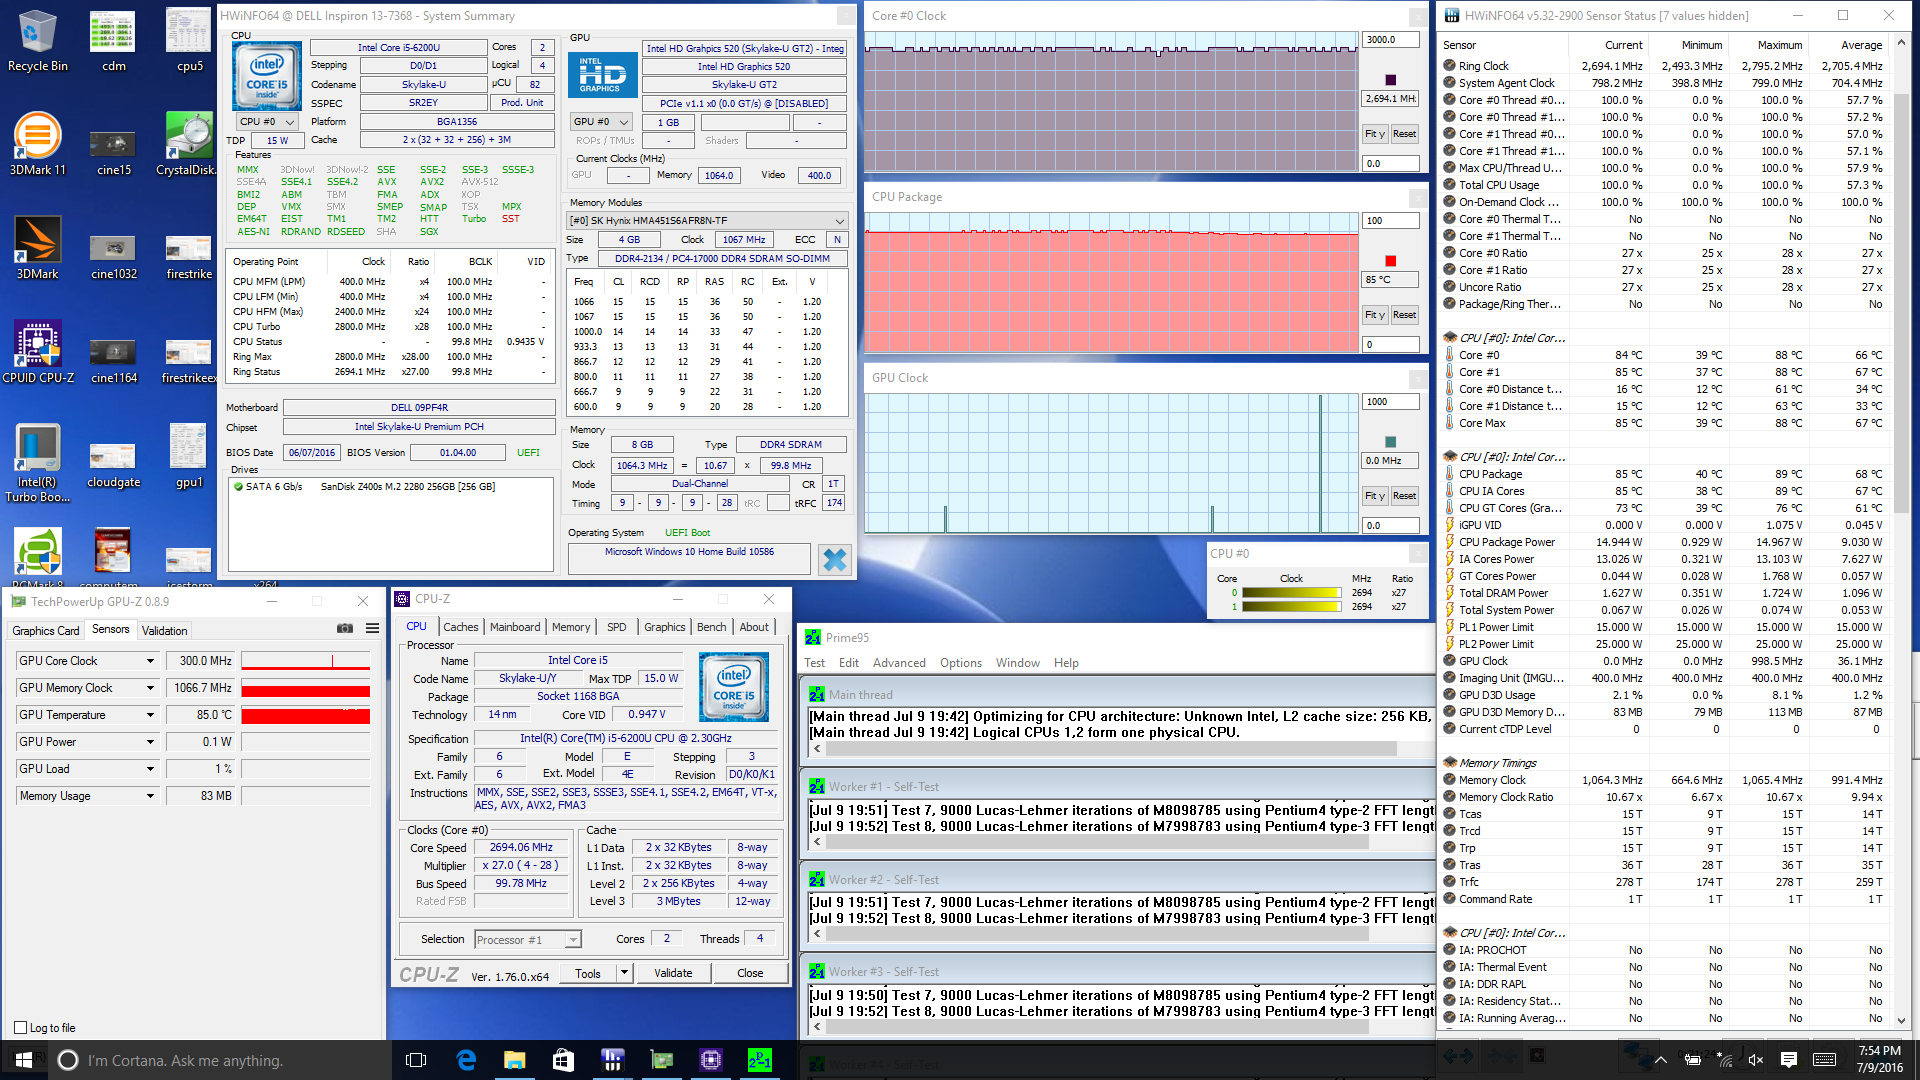The height and width of the screenshot is (1080, 1920).
Task: Click the Close button in CPU-Z
Action: 750,973
